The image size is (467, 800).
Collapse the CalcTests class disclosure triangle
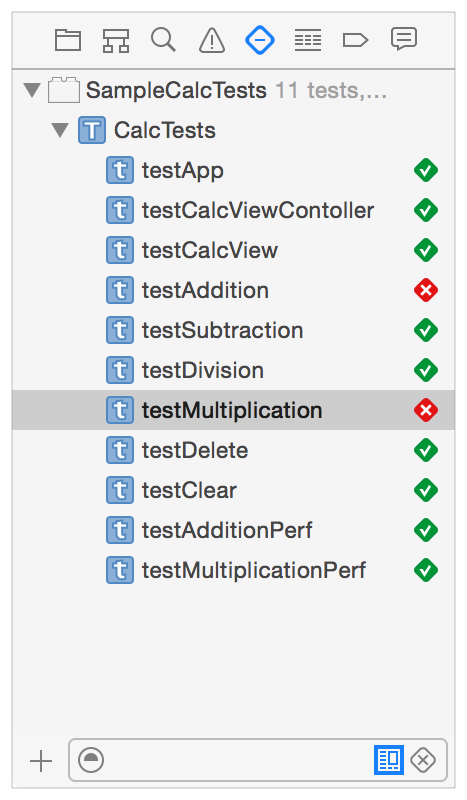[60, 130]
